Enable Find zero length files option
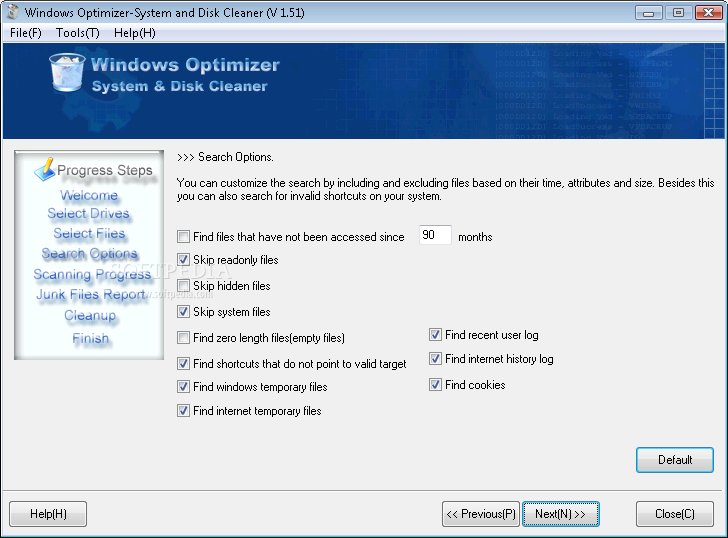This screenshot has width=728, height=538. [183, 337]
